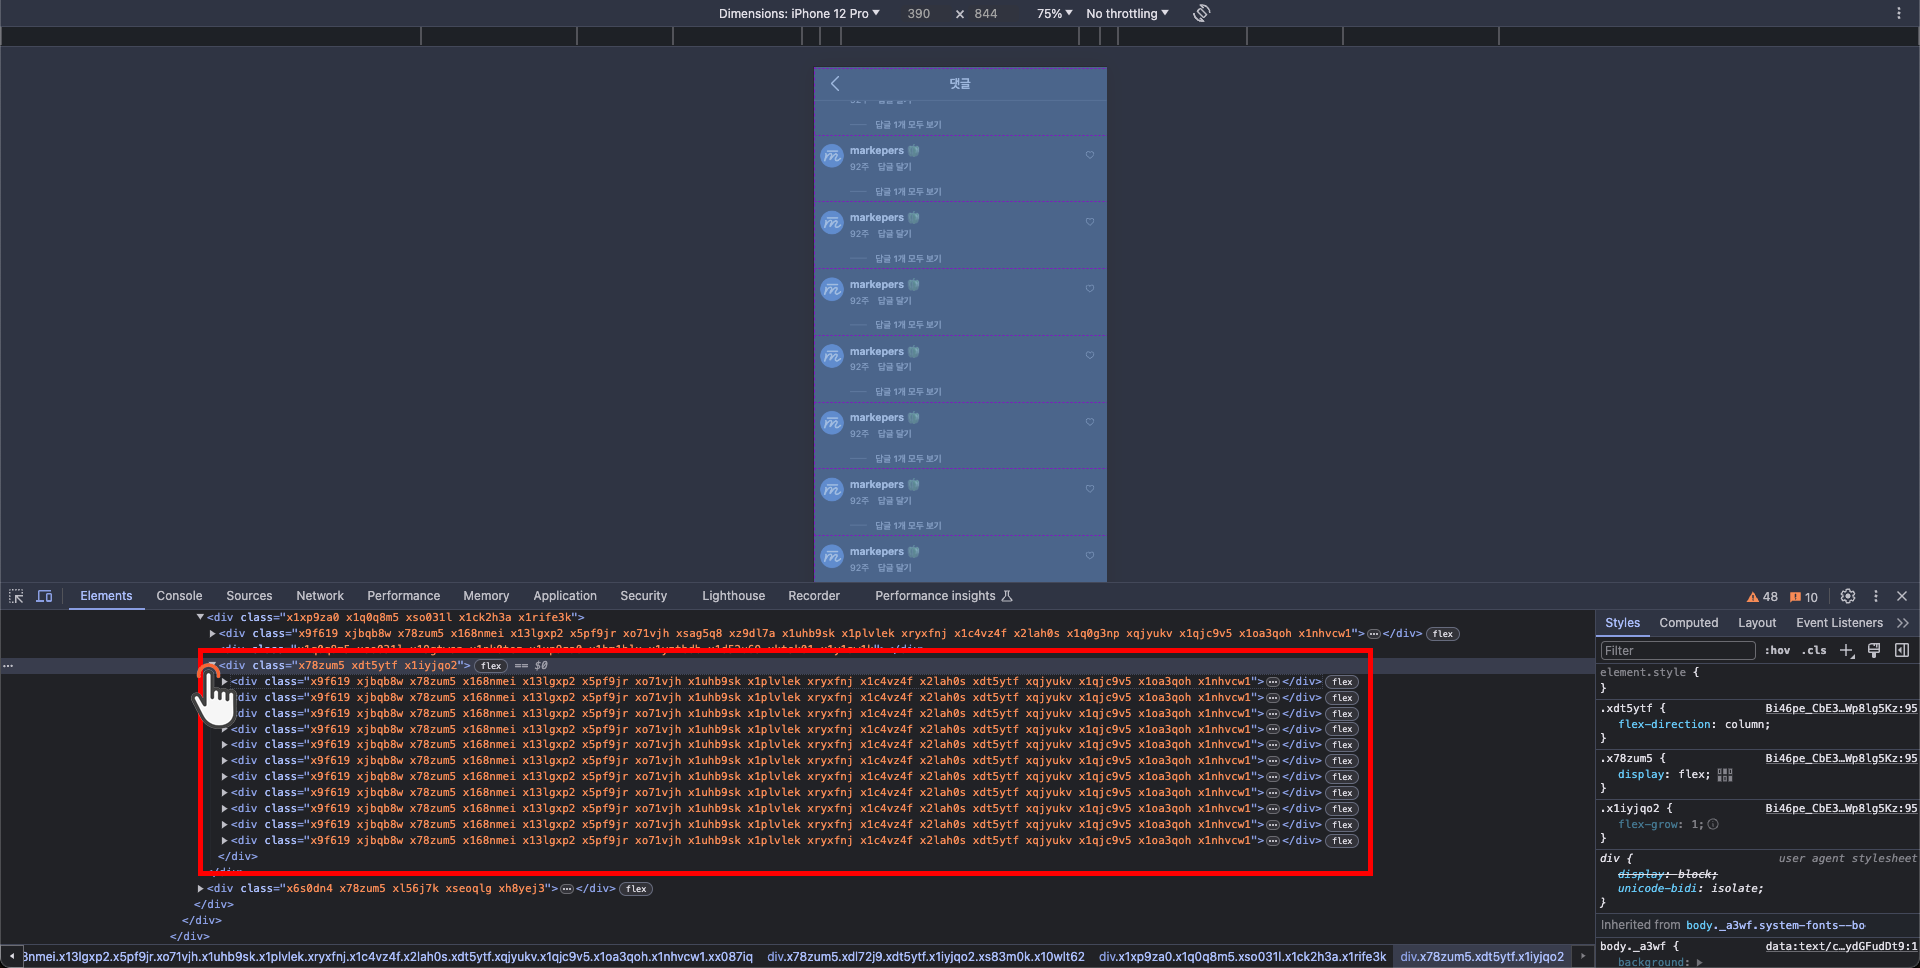This screenshot has height=968, width=1920.
Task: Toggle the .cls element classes panel
Action: pos(1814,651)
